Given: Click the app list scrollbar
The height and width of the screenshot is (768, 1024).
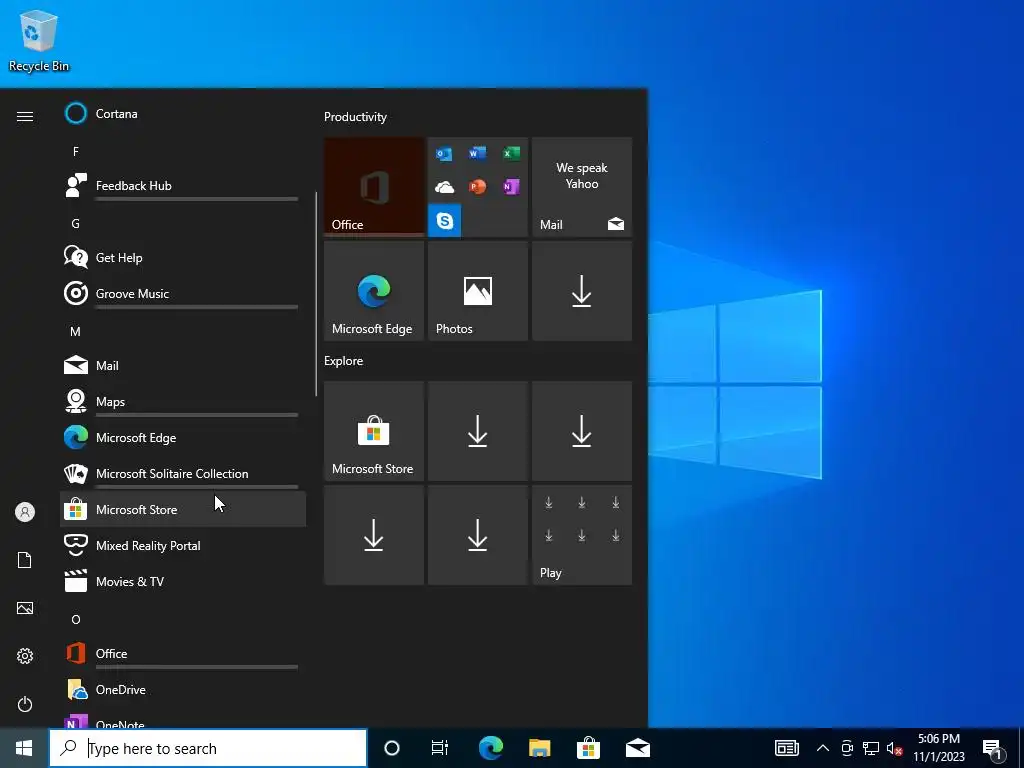Looking at the screenshot, I should 316,294.
